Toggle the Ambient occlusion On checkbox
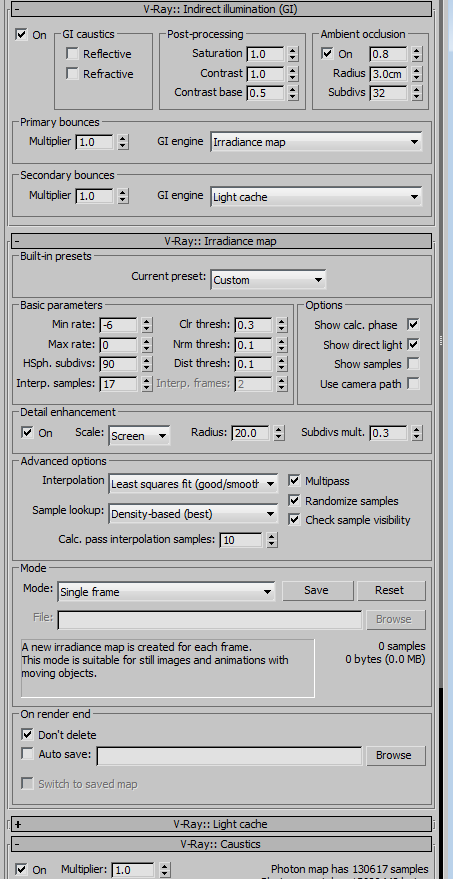The width and height of the screenshot is (453, 879). click(x=327, y=54)
